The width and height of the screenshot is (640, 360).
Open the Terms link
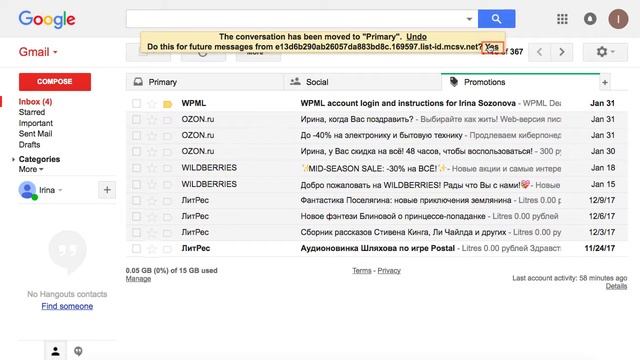362,271
